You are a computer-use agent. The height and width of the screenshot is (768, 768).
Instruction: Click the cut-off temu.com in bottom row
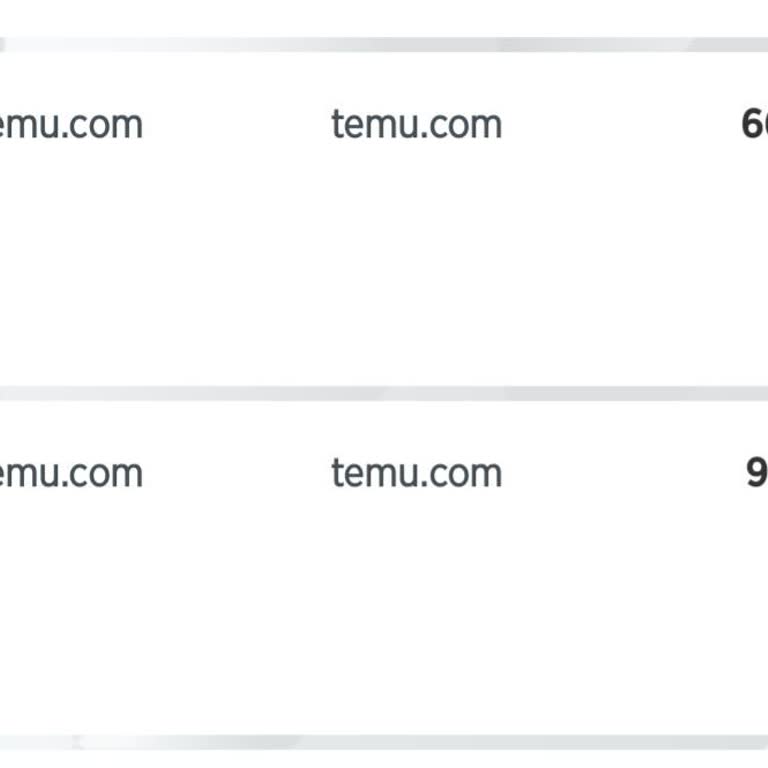[70, 473]
